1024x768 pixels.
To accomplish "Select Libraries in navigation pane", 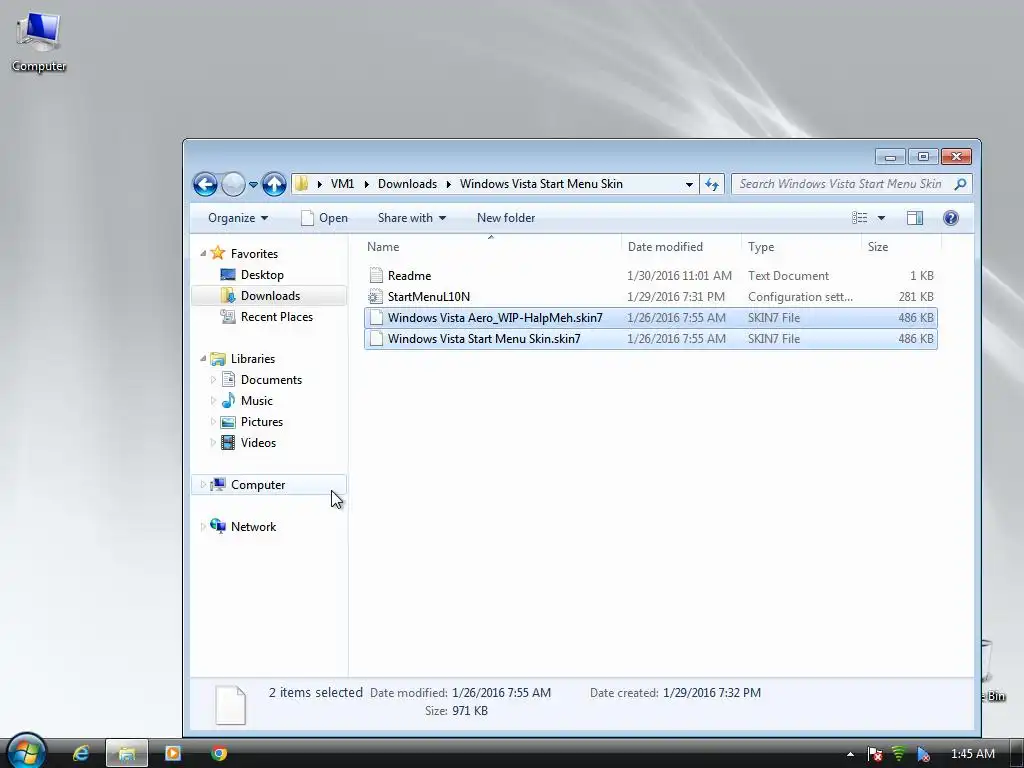I will point(253,359).
